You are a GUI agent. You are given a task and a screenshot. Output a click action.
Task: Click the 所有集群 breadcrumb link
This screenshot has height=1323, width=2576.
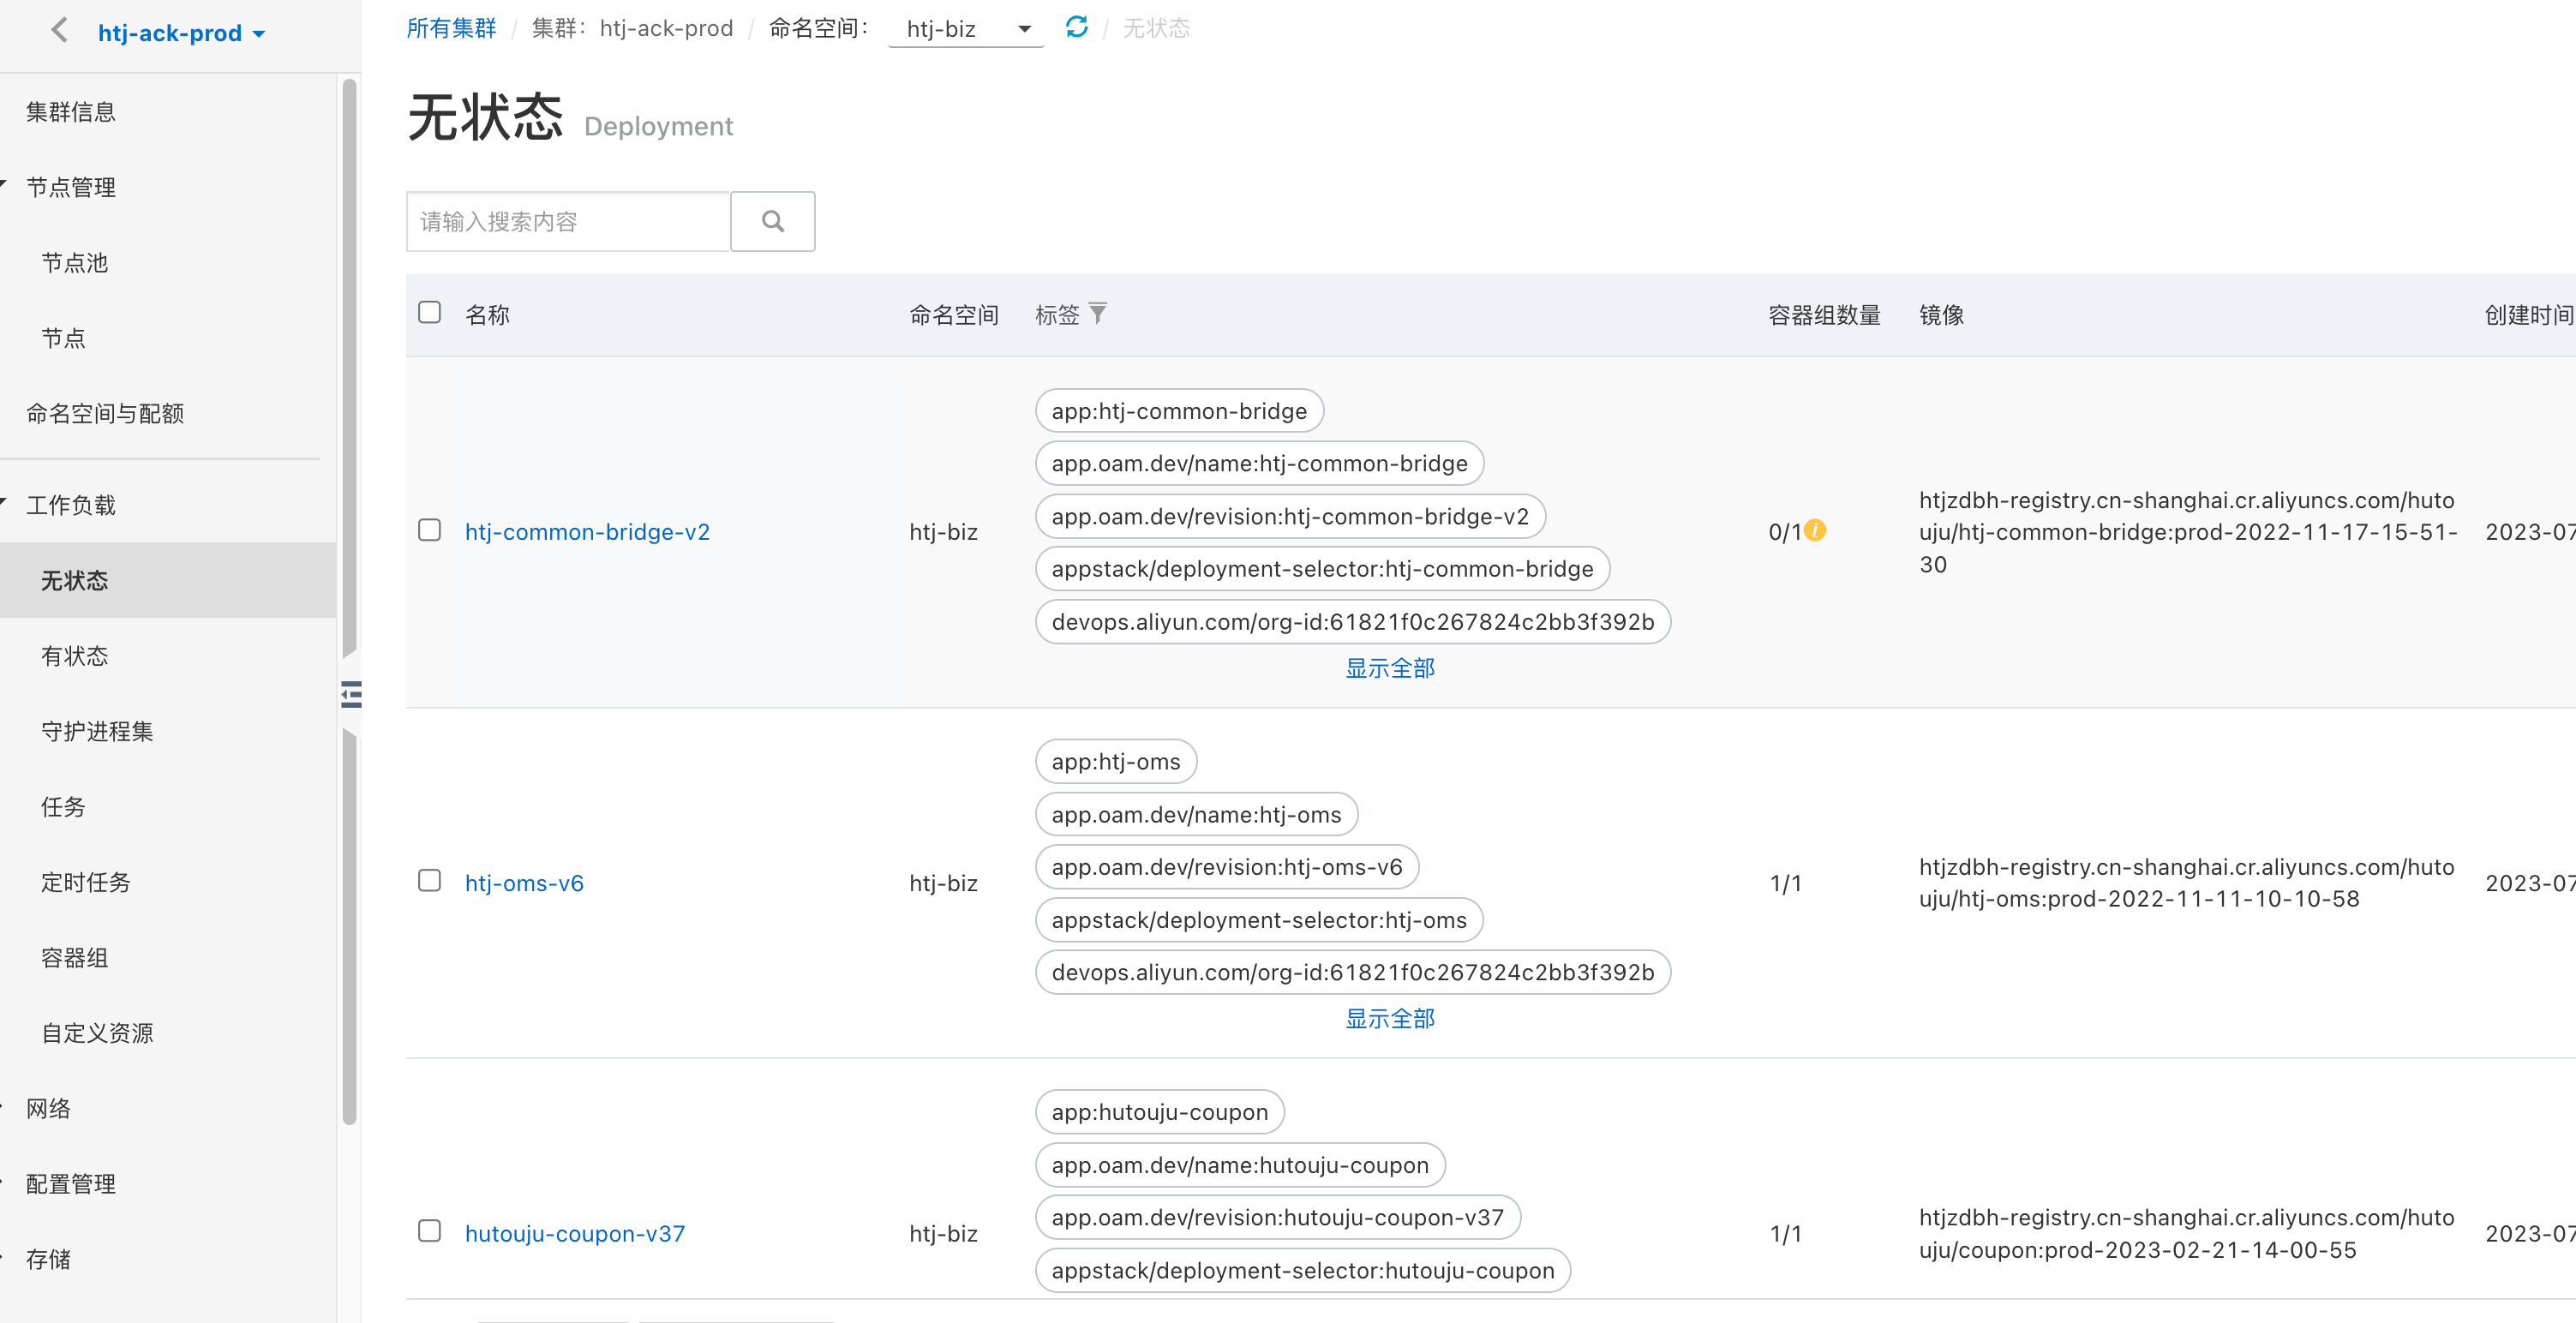pos(451,28)
